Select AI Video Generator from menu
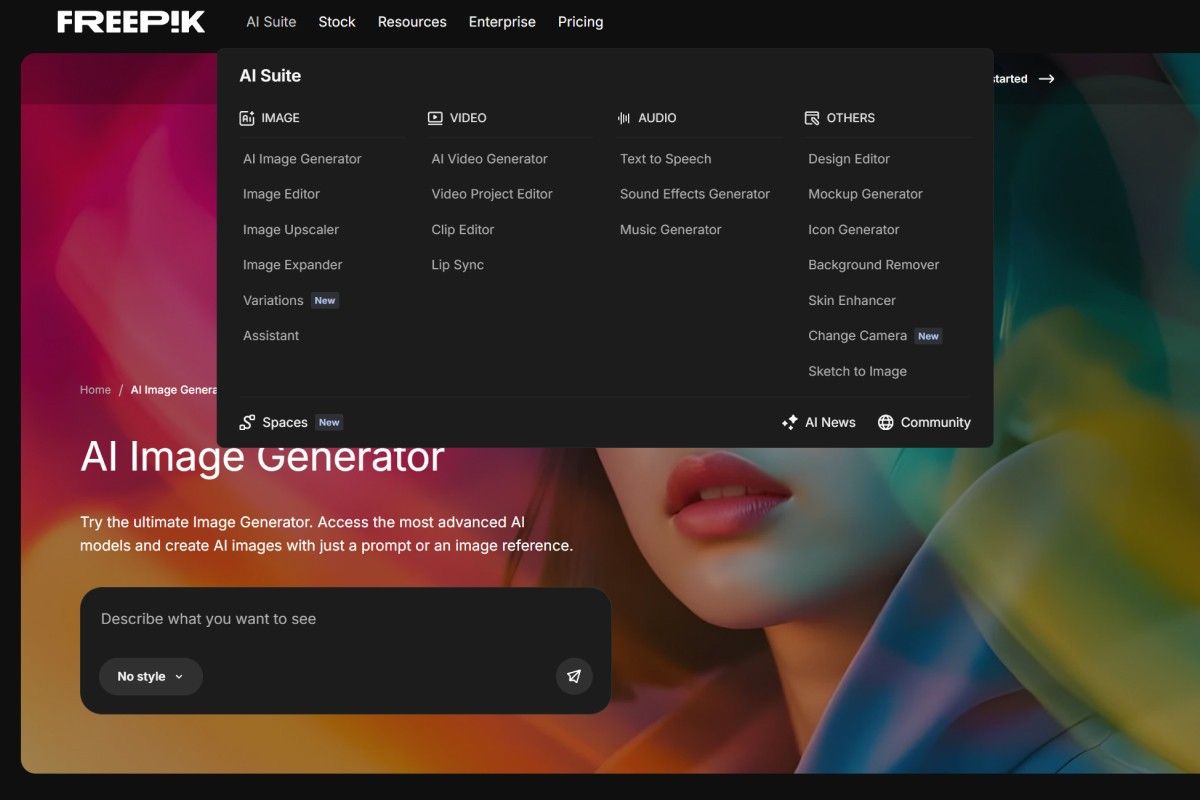 [489, 159]
